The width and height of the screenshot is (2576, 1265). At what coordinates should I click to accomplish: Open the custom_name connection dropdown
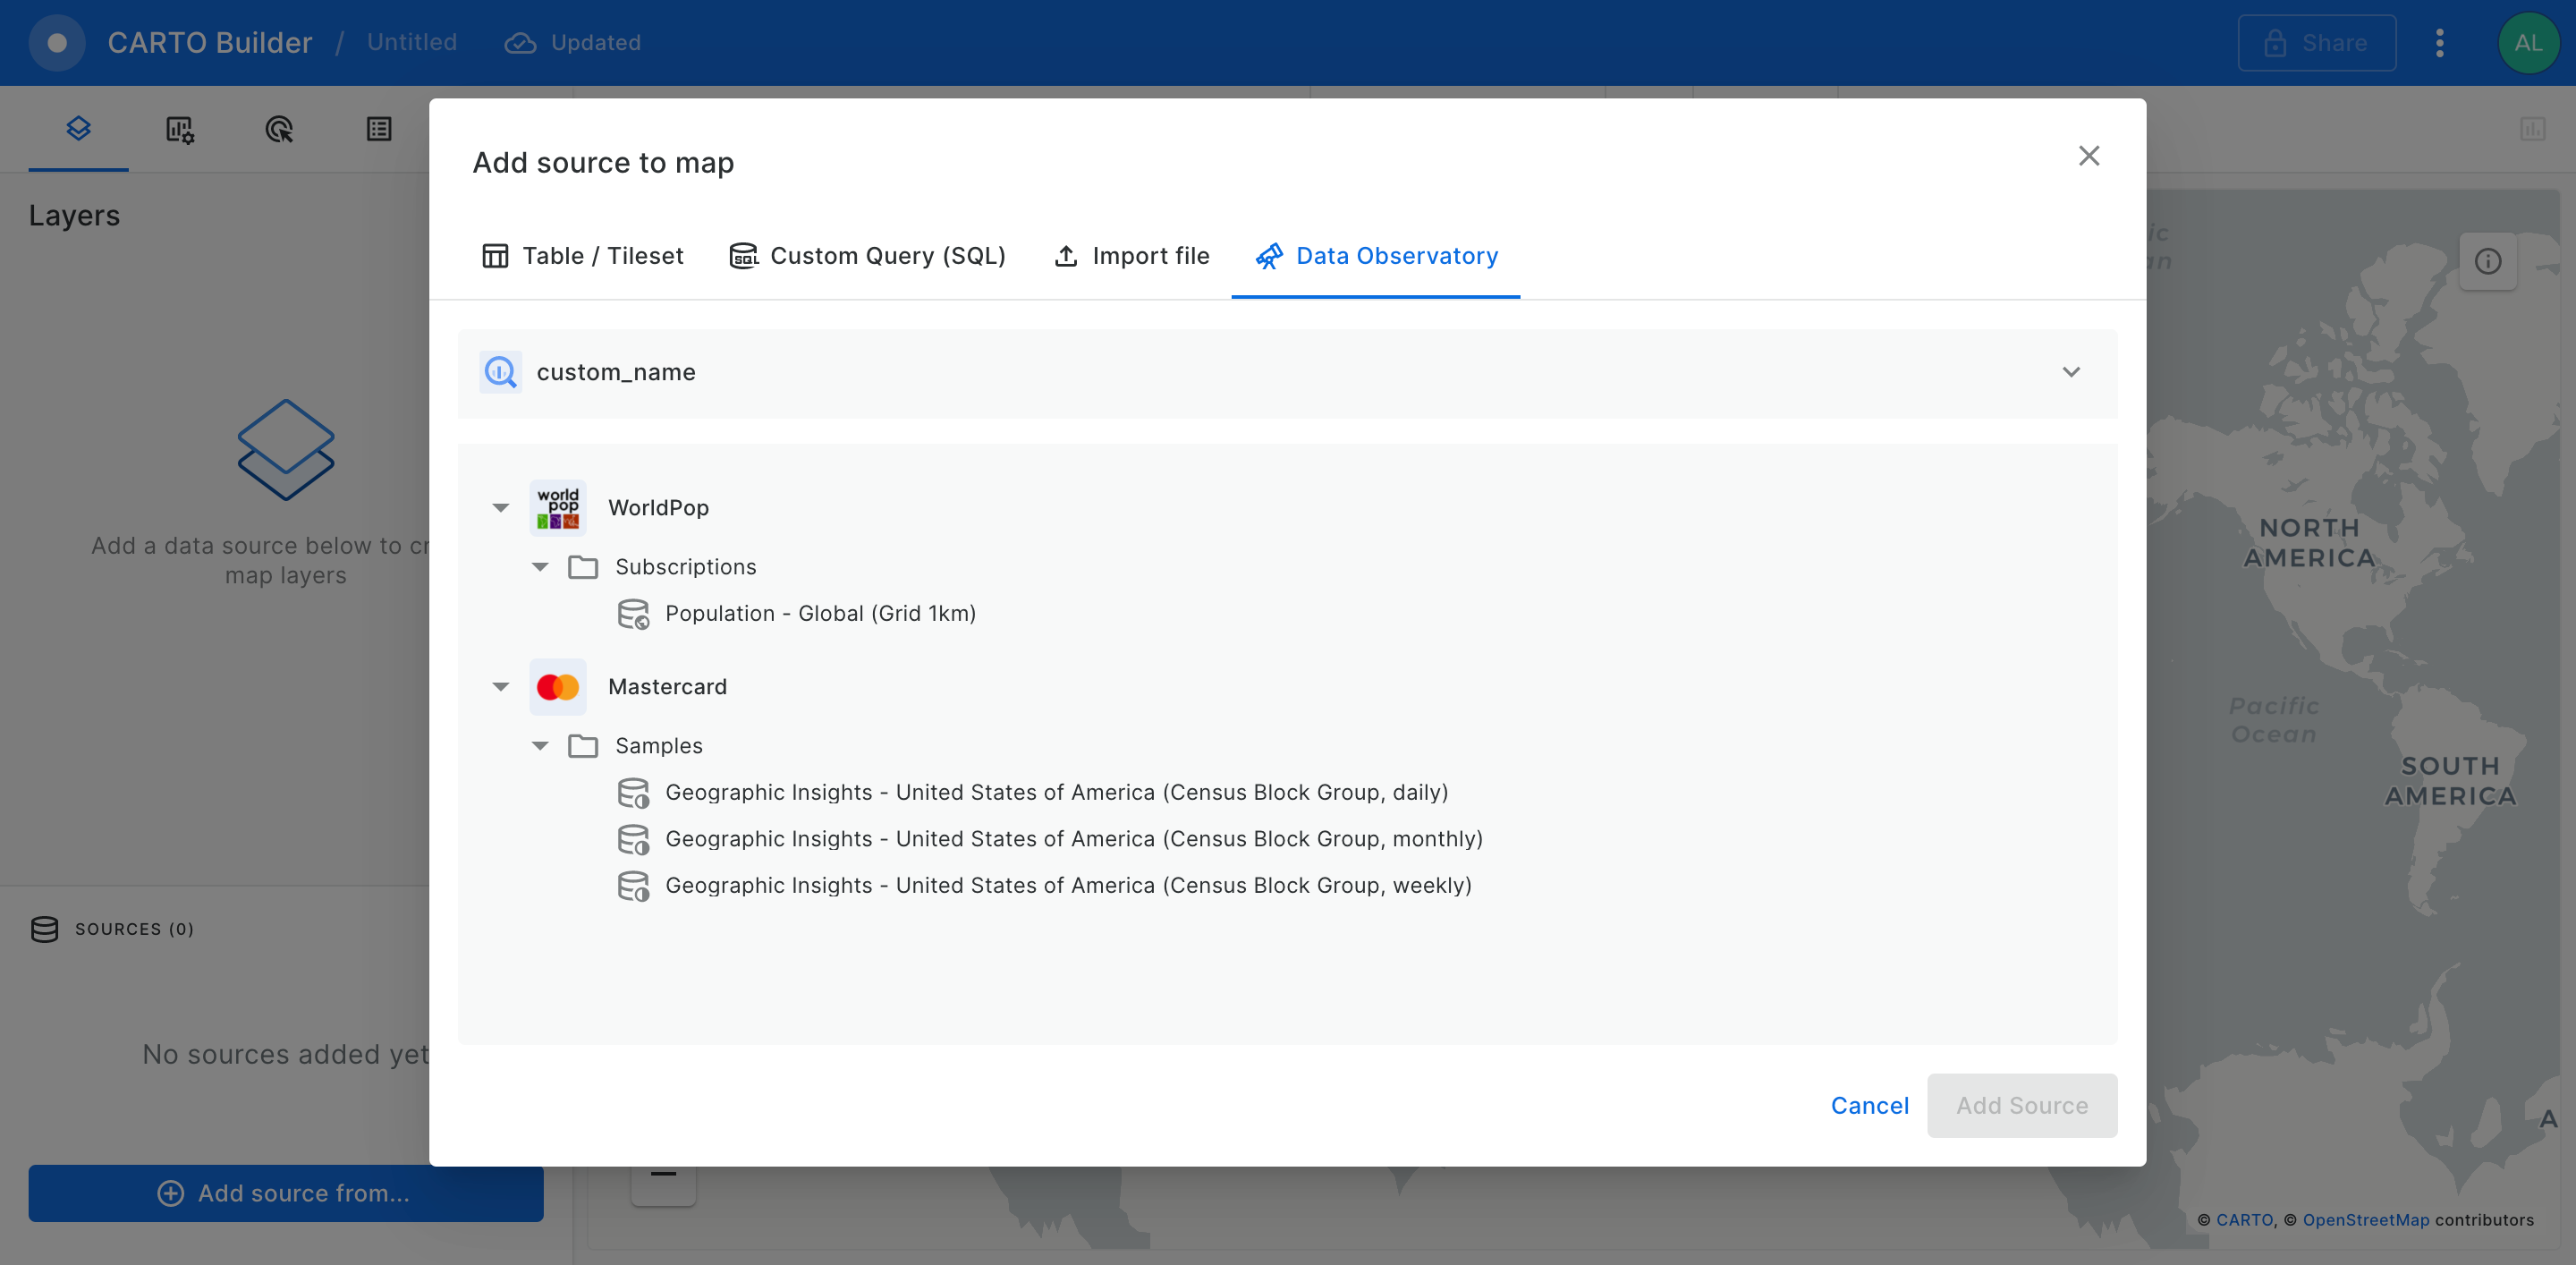point(2070,372)
